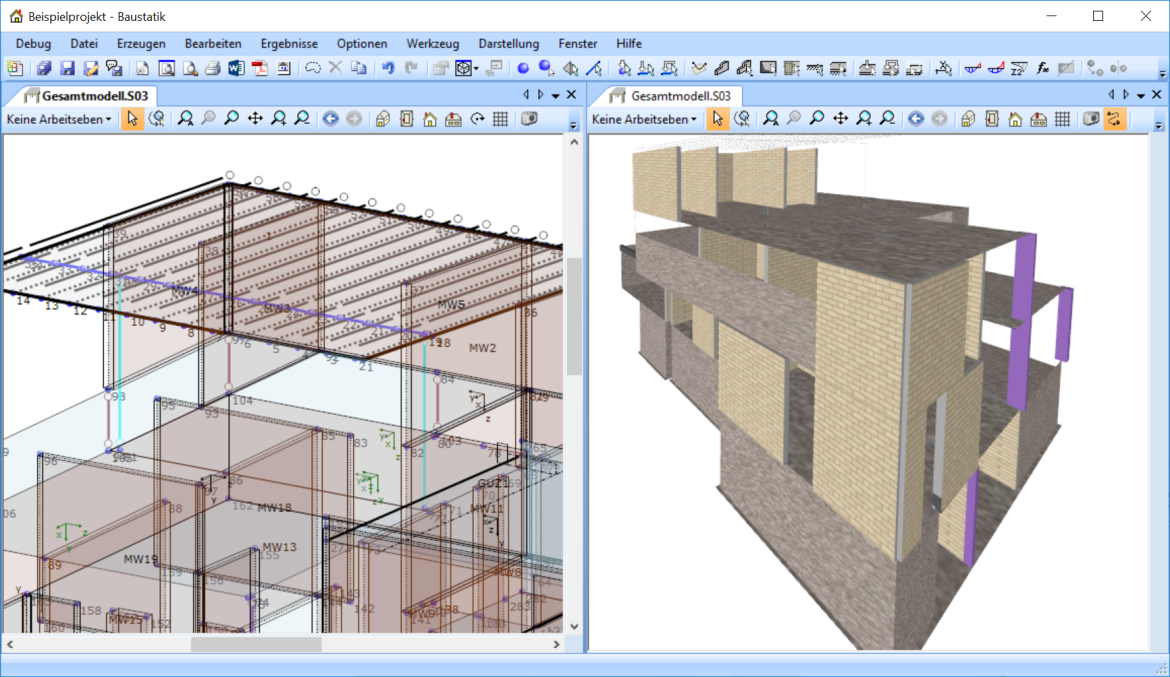The width and height of the screenshot is (1170, 677).
Task: Click the Print icon in toolbar
Action: point(212,68)
